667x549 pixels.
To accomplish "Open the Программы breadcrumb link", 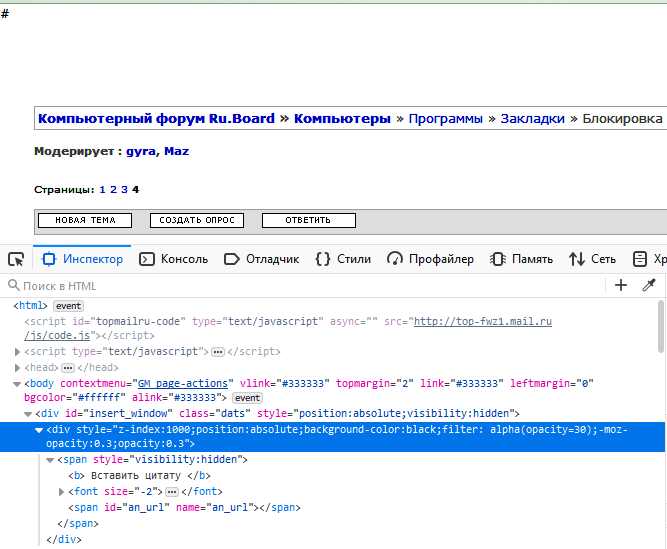I will [445, 118].
